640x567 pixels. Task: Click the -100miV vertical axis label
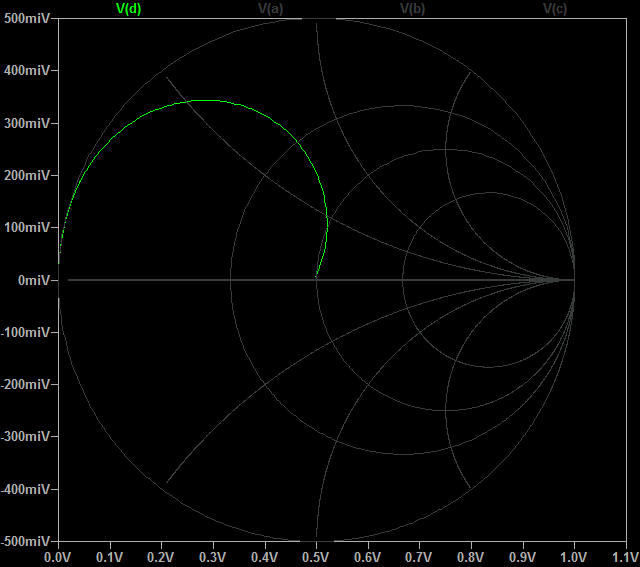[x=25, y=332]
